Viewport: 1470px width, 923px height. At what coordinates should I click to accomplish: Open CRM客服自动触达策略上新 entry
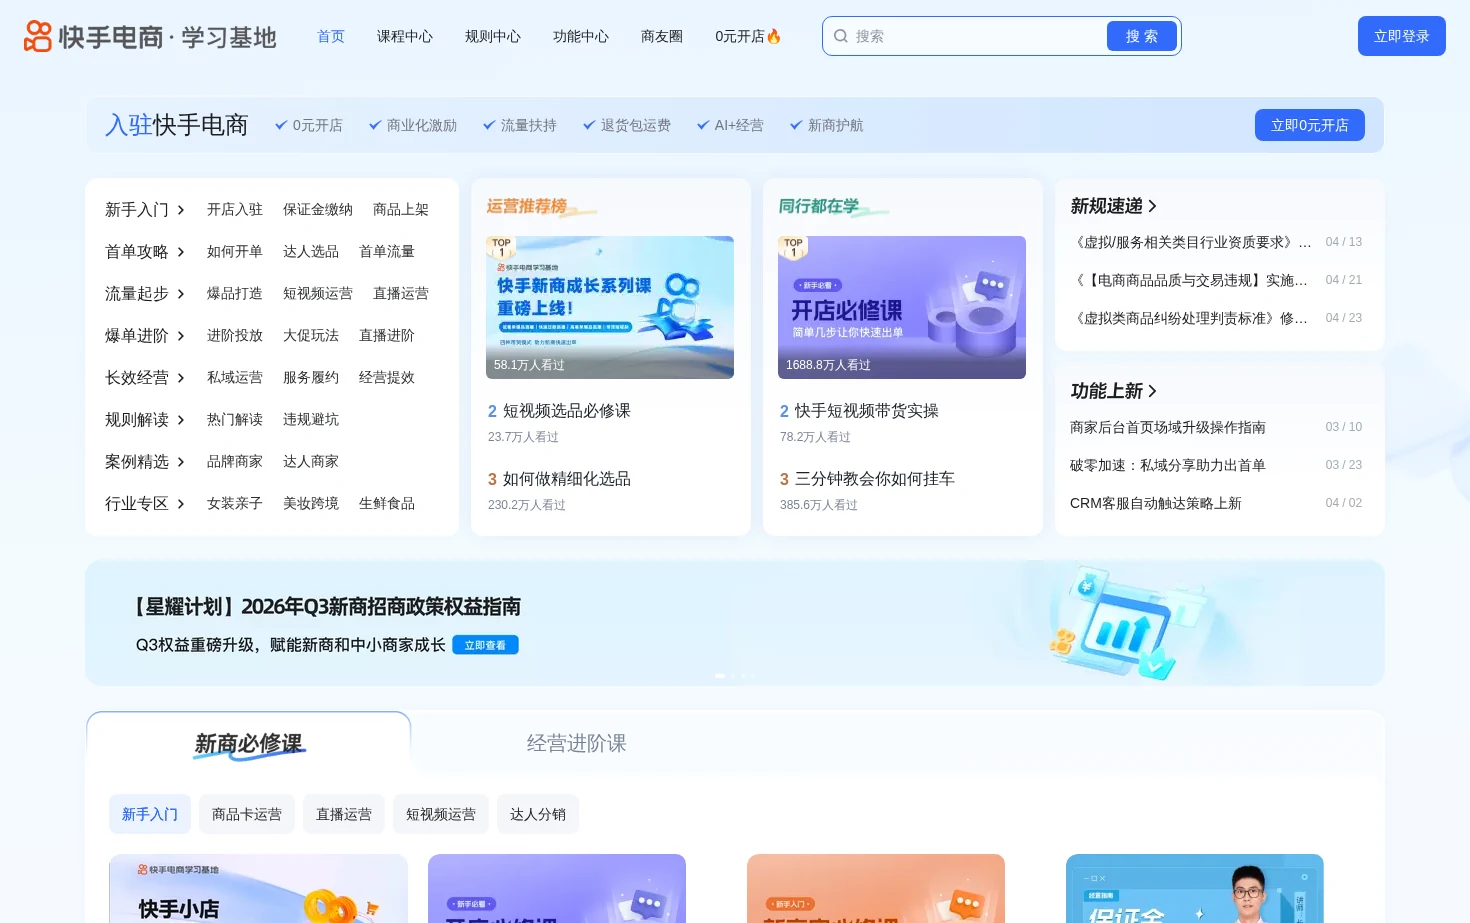[1156, 503]
